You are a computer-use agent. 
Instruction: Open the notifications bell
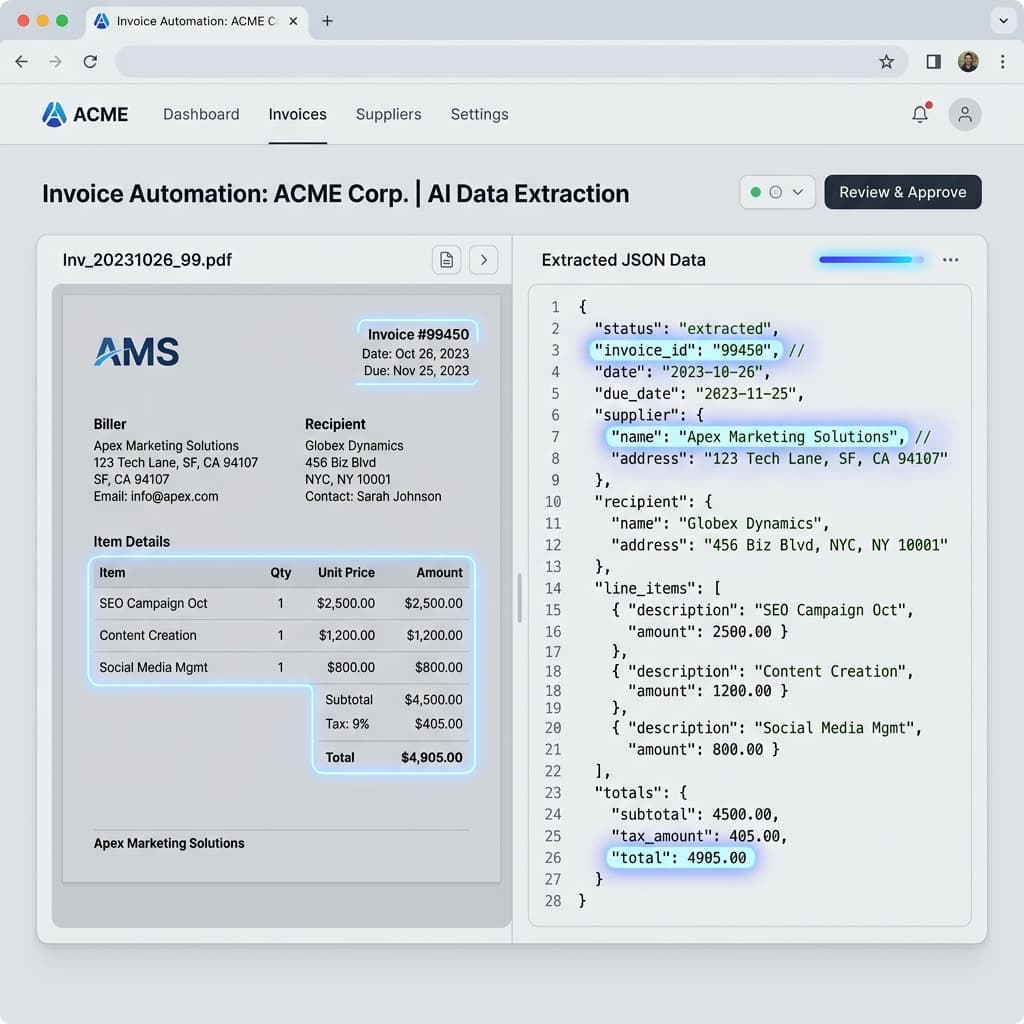pos(920,114)
